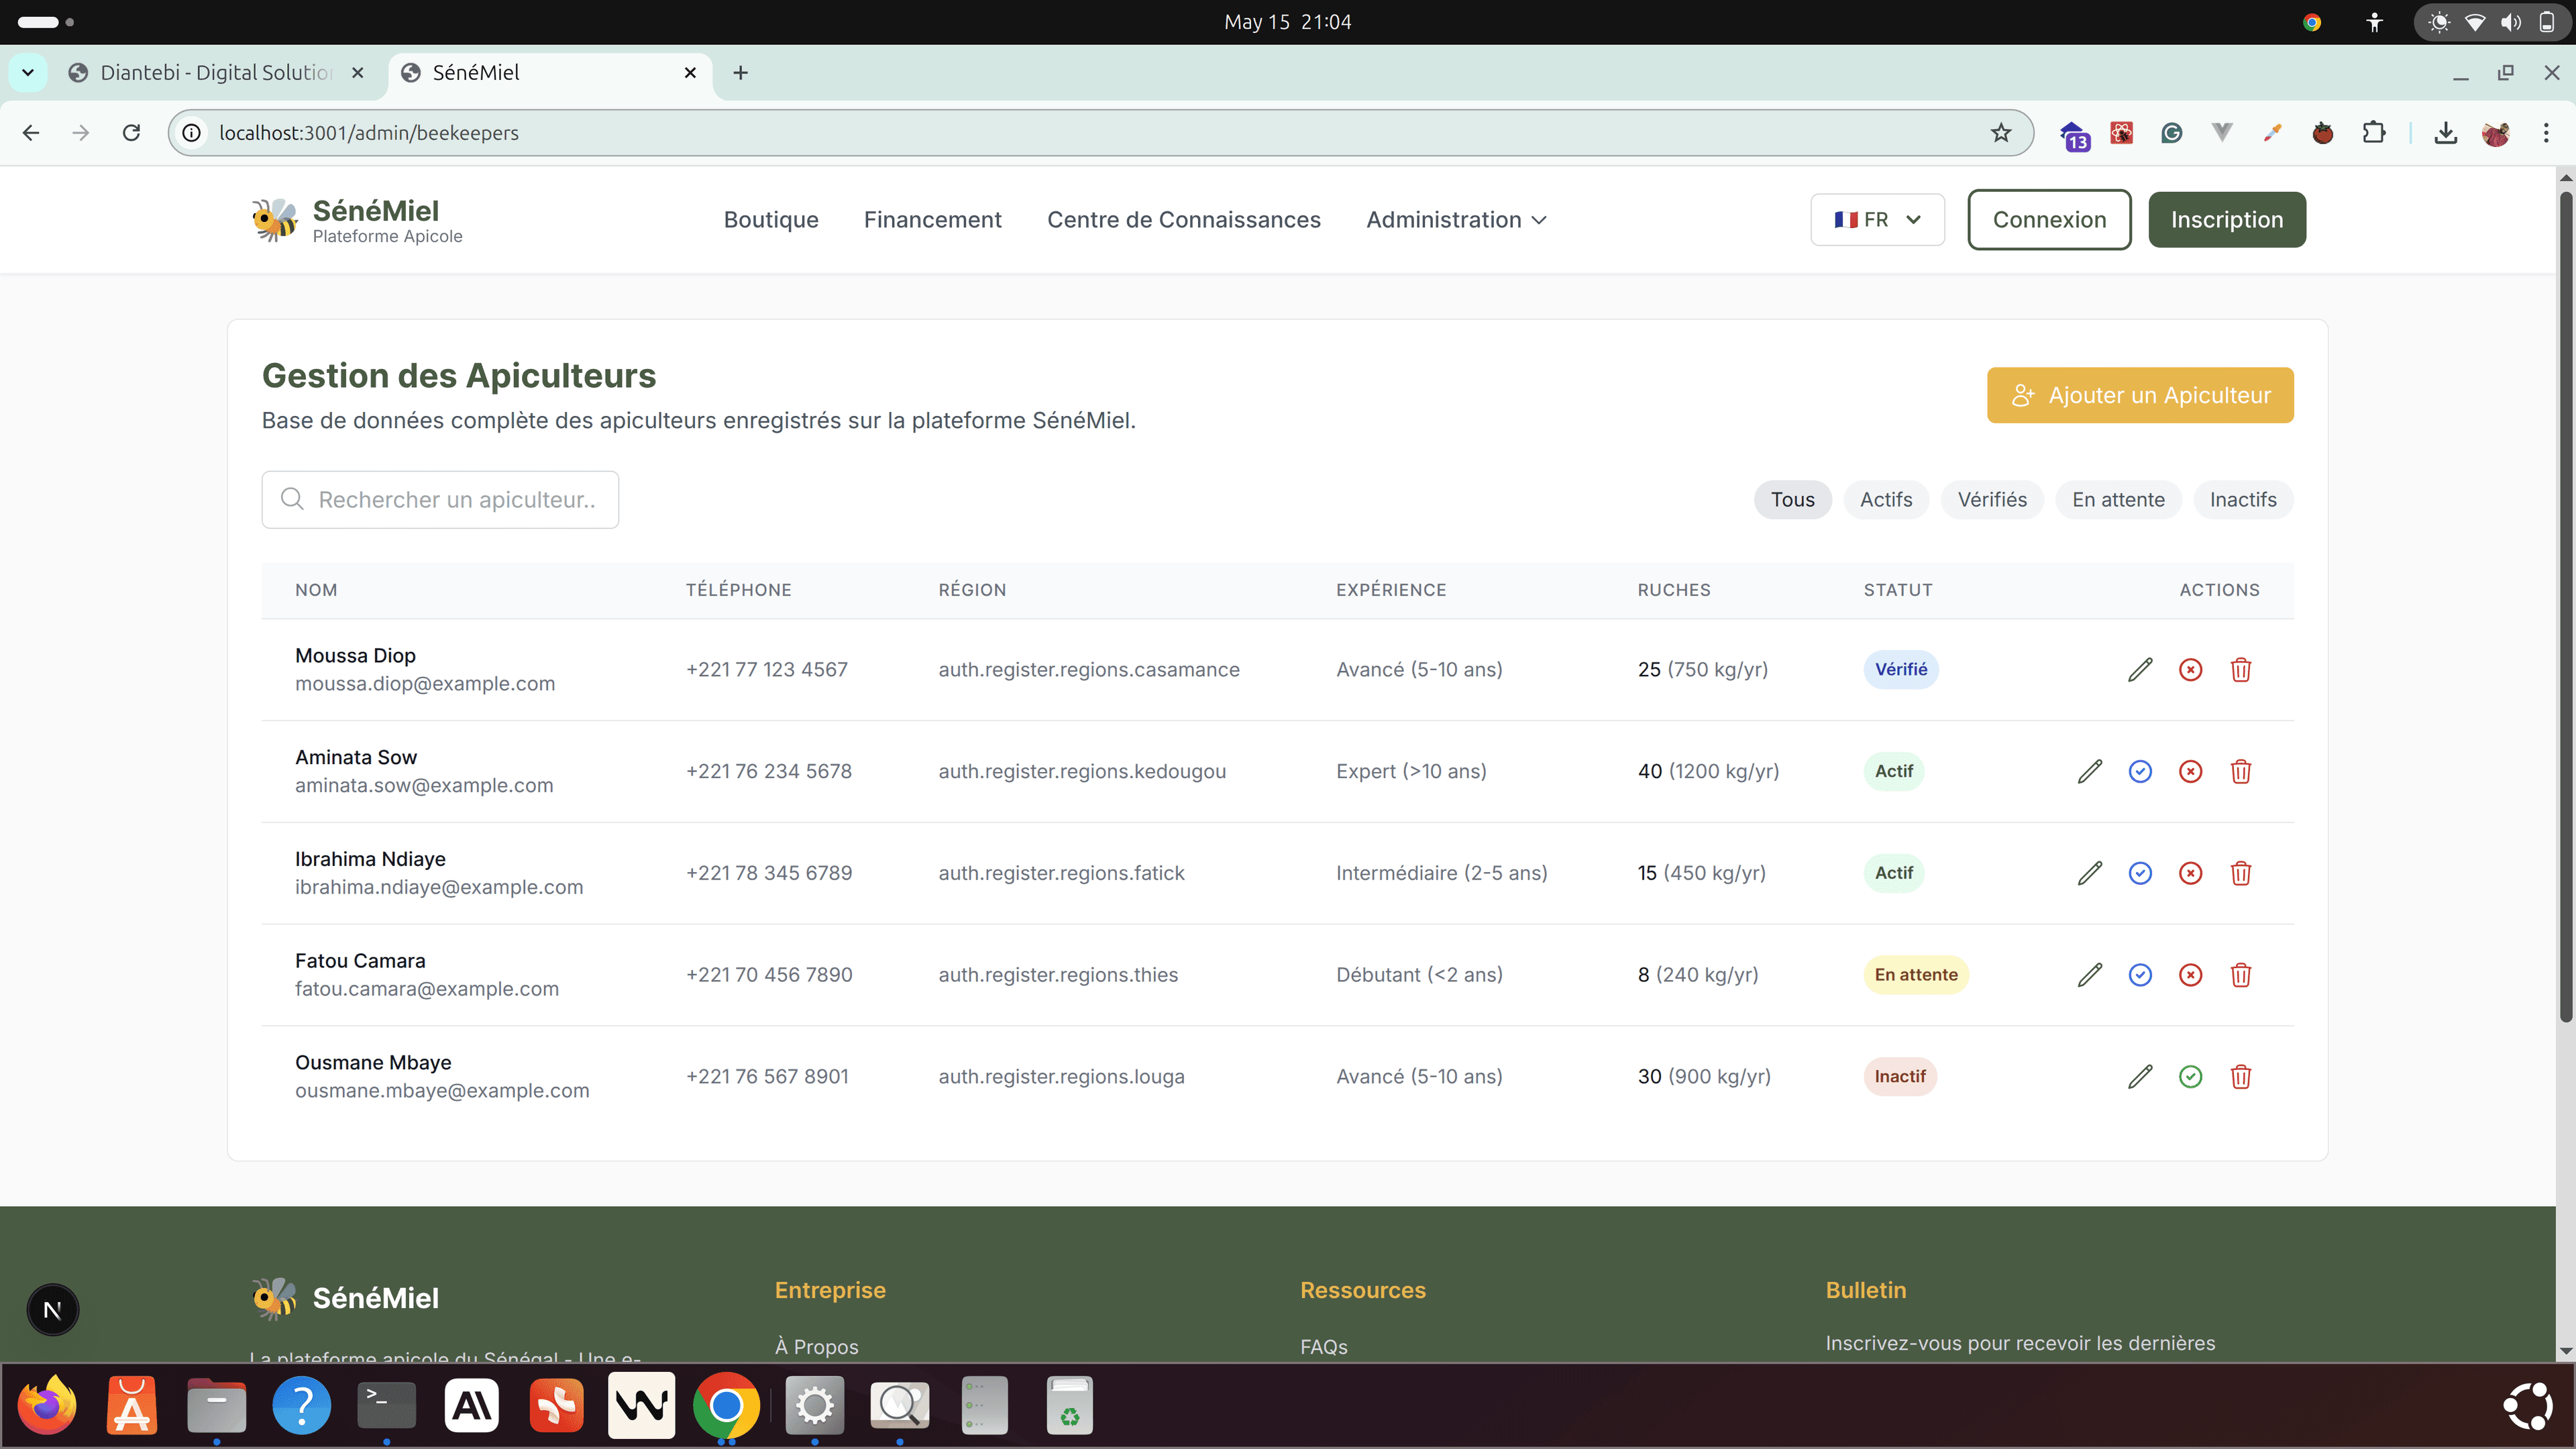Delete Fatou Camara's row with trash icon
Image resolution: width=2576 pixels, height=1449 pixels.
click(2240, 975)
